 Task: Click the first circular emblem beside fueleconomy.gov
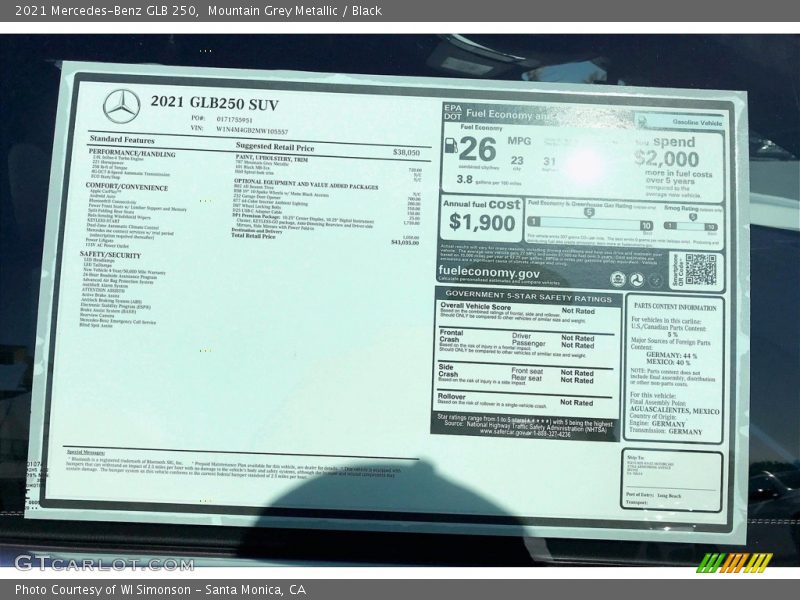618,278
